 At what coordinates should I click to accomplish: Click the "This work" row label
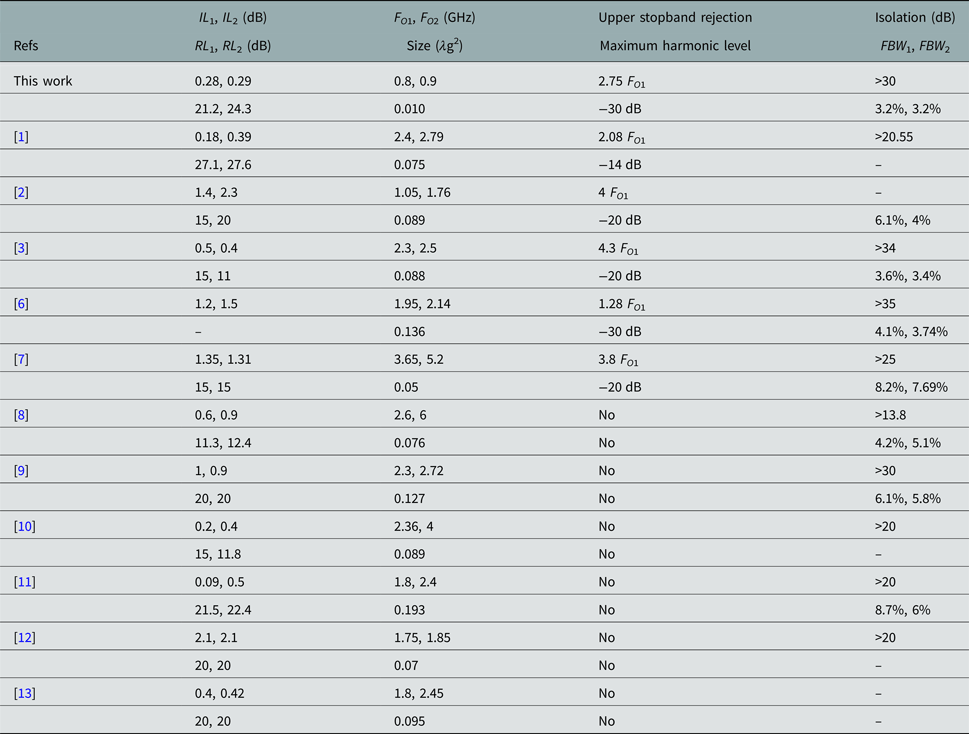pyautogui.click(x=43, y=81)
